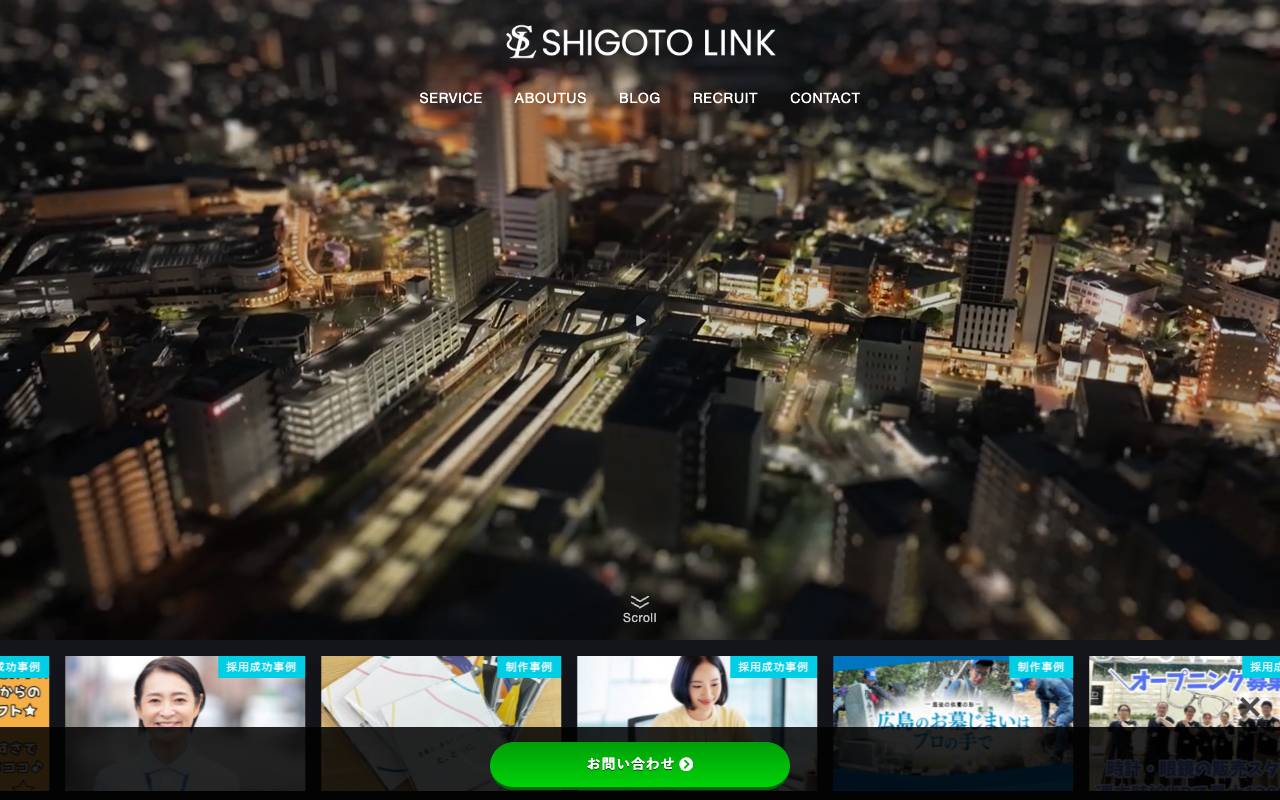Play the background city video
This screenshot has height=800, width=1280.
click(640, 321)
